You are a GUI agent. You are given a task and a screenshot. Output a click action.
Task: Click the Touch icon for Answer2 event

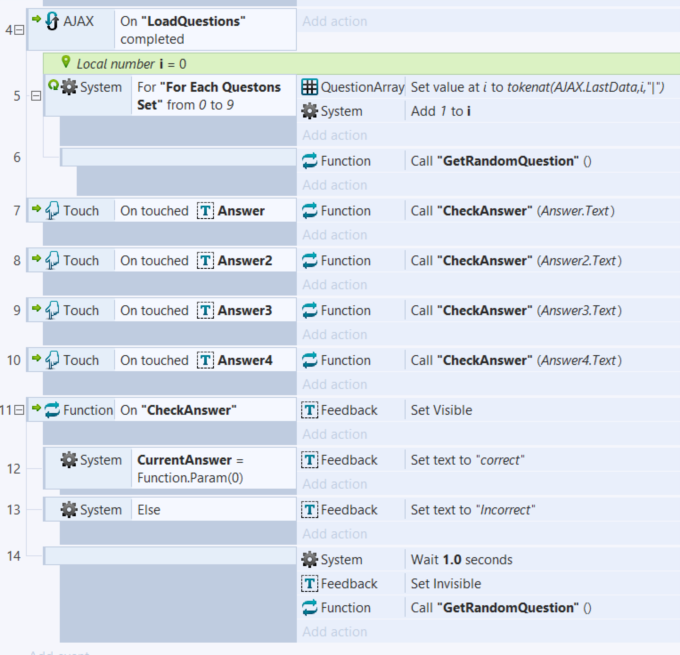point(53,260)
